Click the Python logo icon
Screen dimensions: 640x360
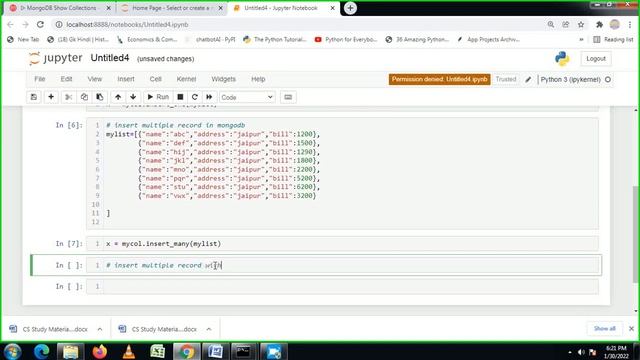pyautogui.click(x=562, y=59)
